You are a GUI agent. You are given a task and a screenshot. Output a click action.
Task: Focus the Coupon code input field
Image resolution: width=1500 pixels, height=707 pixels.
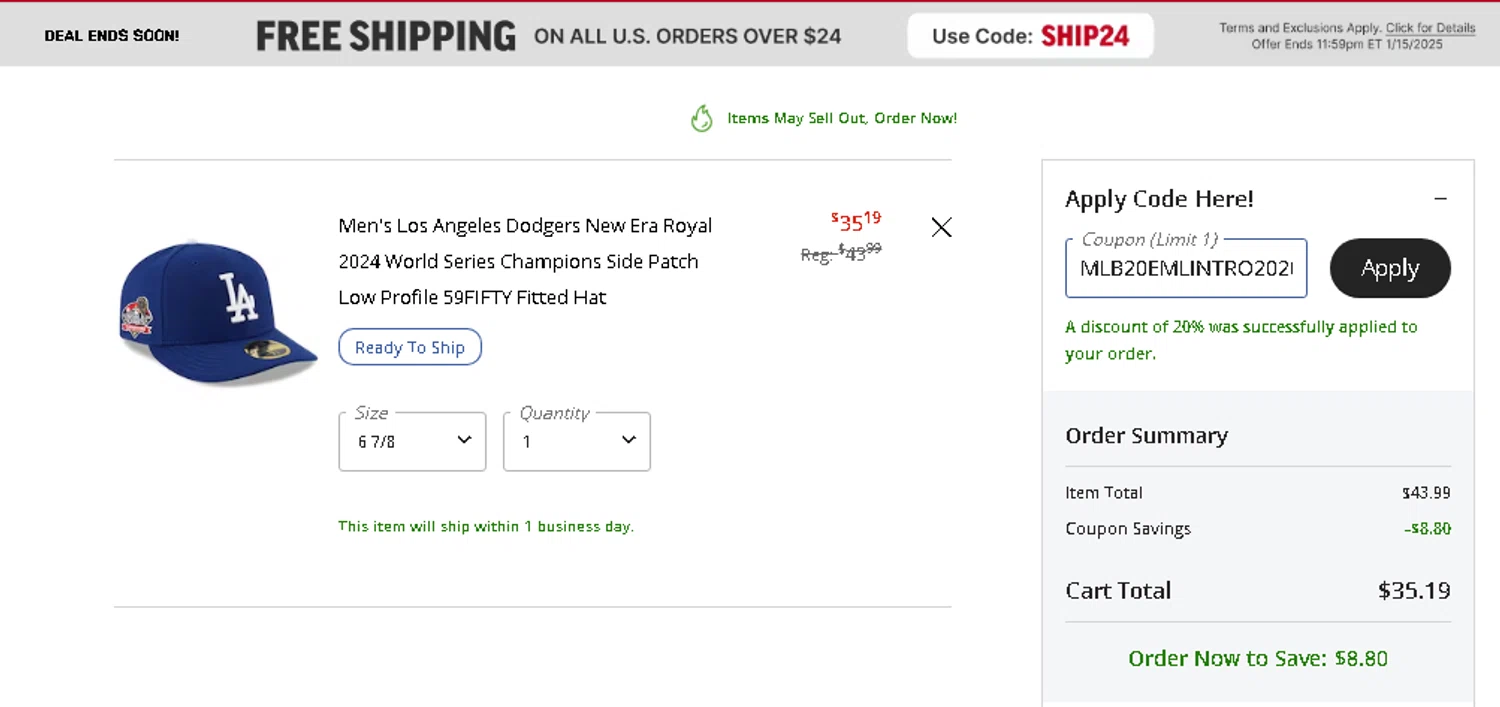pyautogui.click(x=1186, y=268)
